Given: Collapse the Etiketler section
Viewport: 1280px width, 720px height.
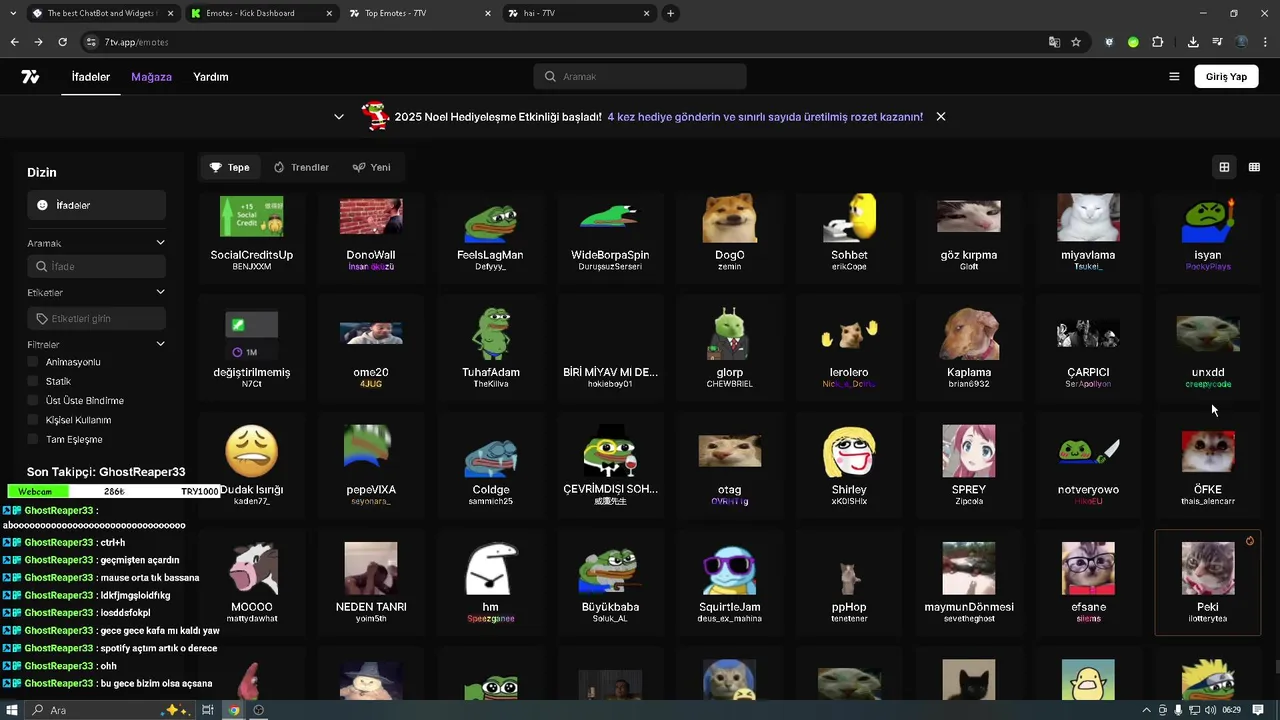Looking at the screenshot, I should click(x=160, y=292).
